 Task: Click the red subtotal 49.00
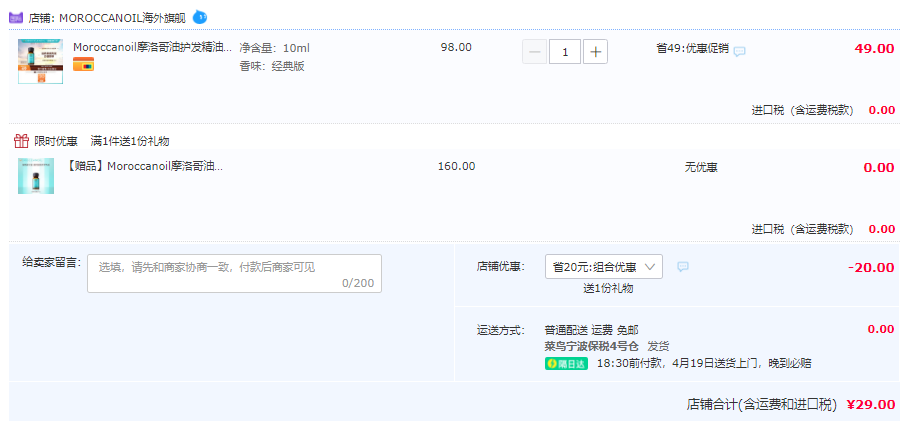point(875,49)
